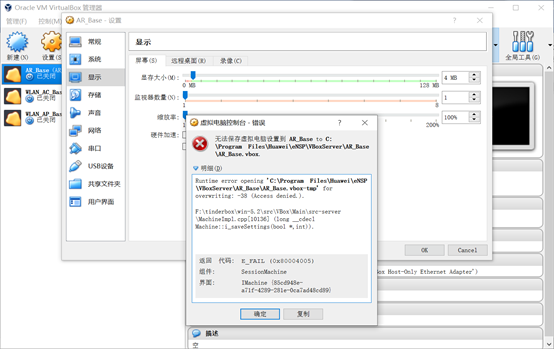Image resolution: width=554 pixels, height=363 pixels.
Task: Click the 128 MB slider maximum label
Action: point(429,85)
